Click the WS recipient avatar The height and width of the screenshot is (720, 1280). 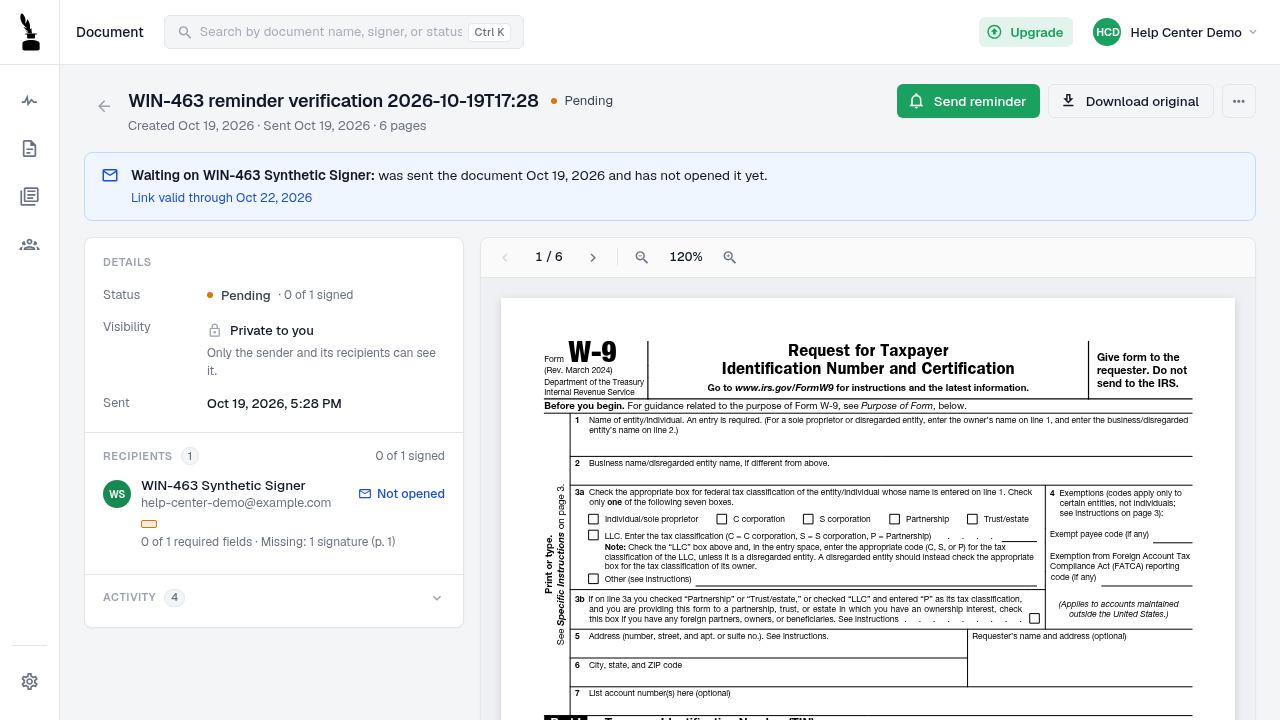click(x=117, y=494)
